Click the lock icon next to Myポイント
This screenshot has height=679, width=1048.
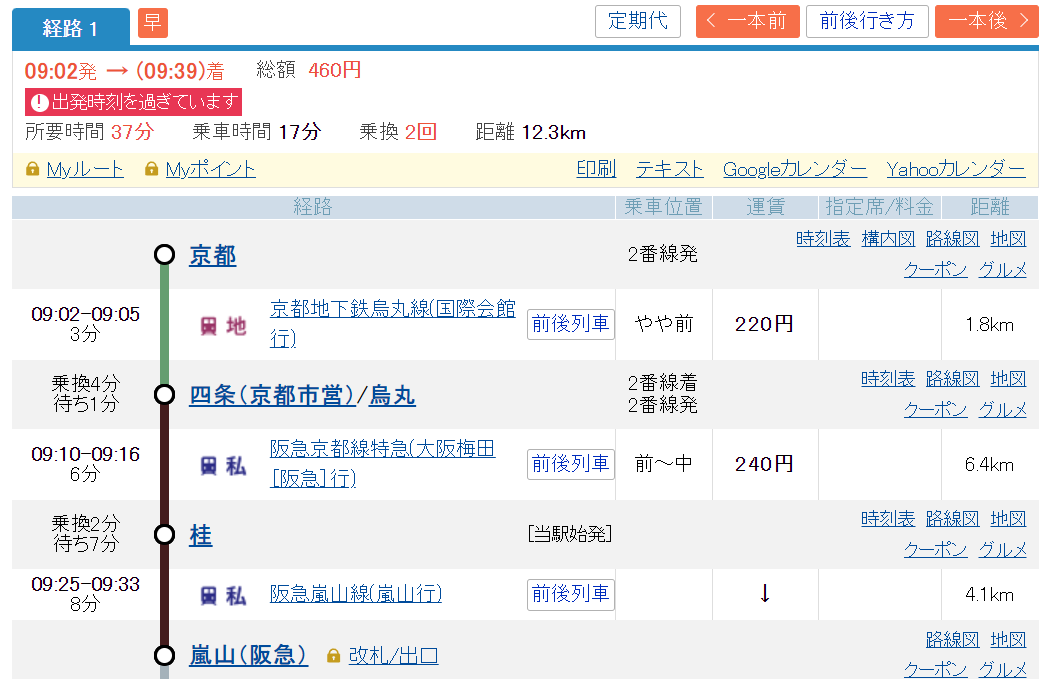[151, 169]
